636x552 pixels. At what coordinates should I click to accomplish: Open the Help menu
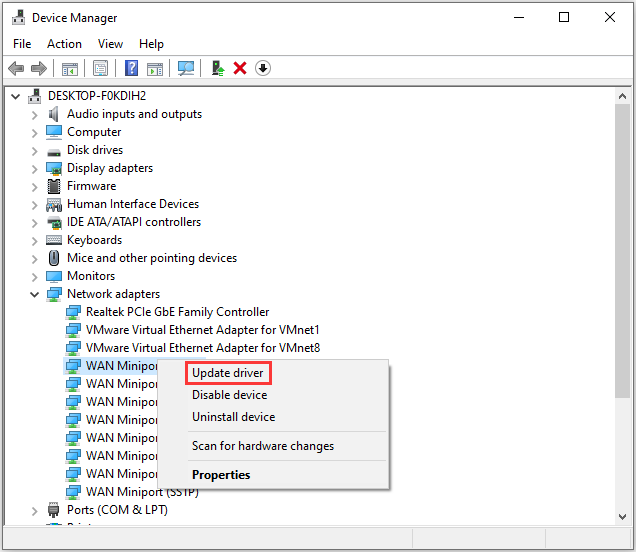[x=151, y=44]
